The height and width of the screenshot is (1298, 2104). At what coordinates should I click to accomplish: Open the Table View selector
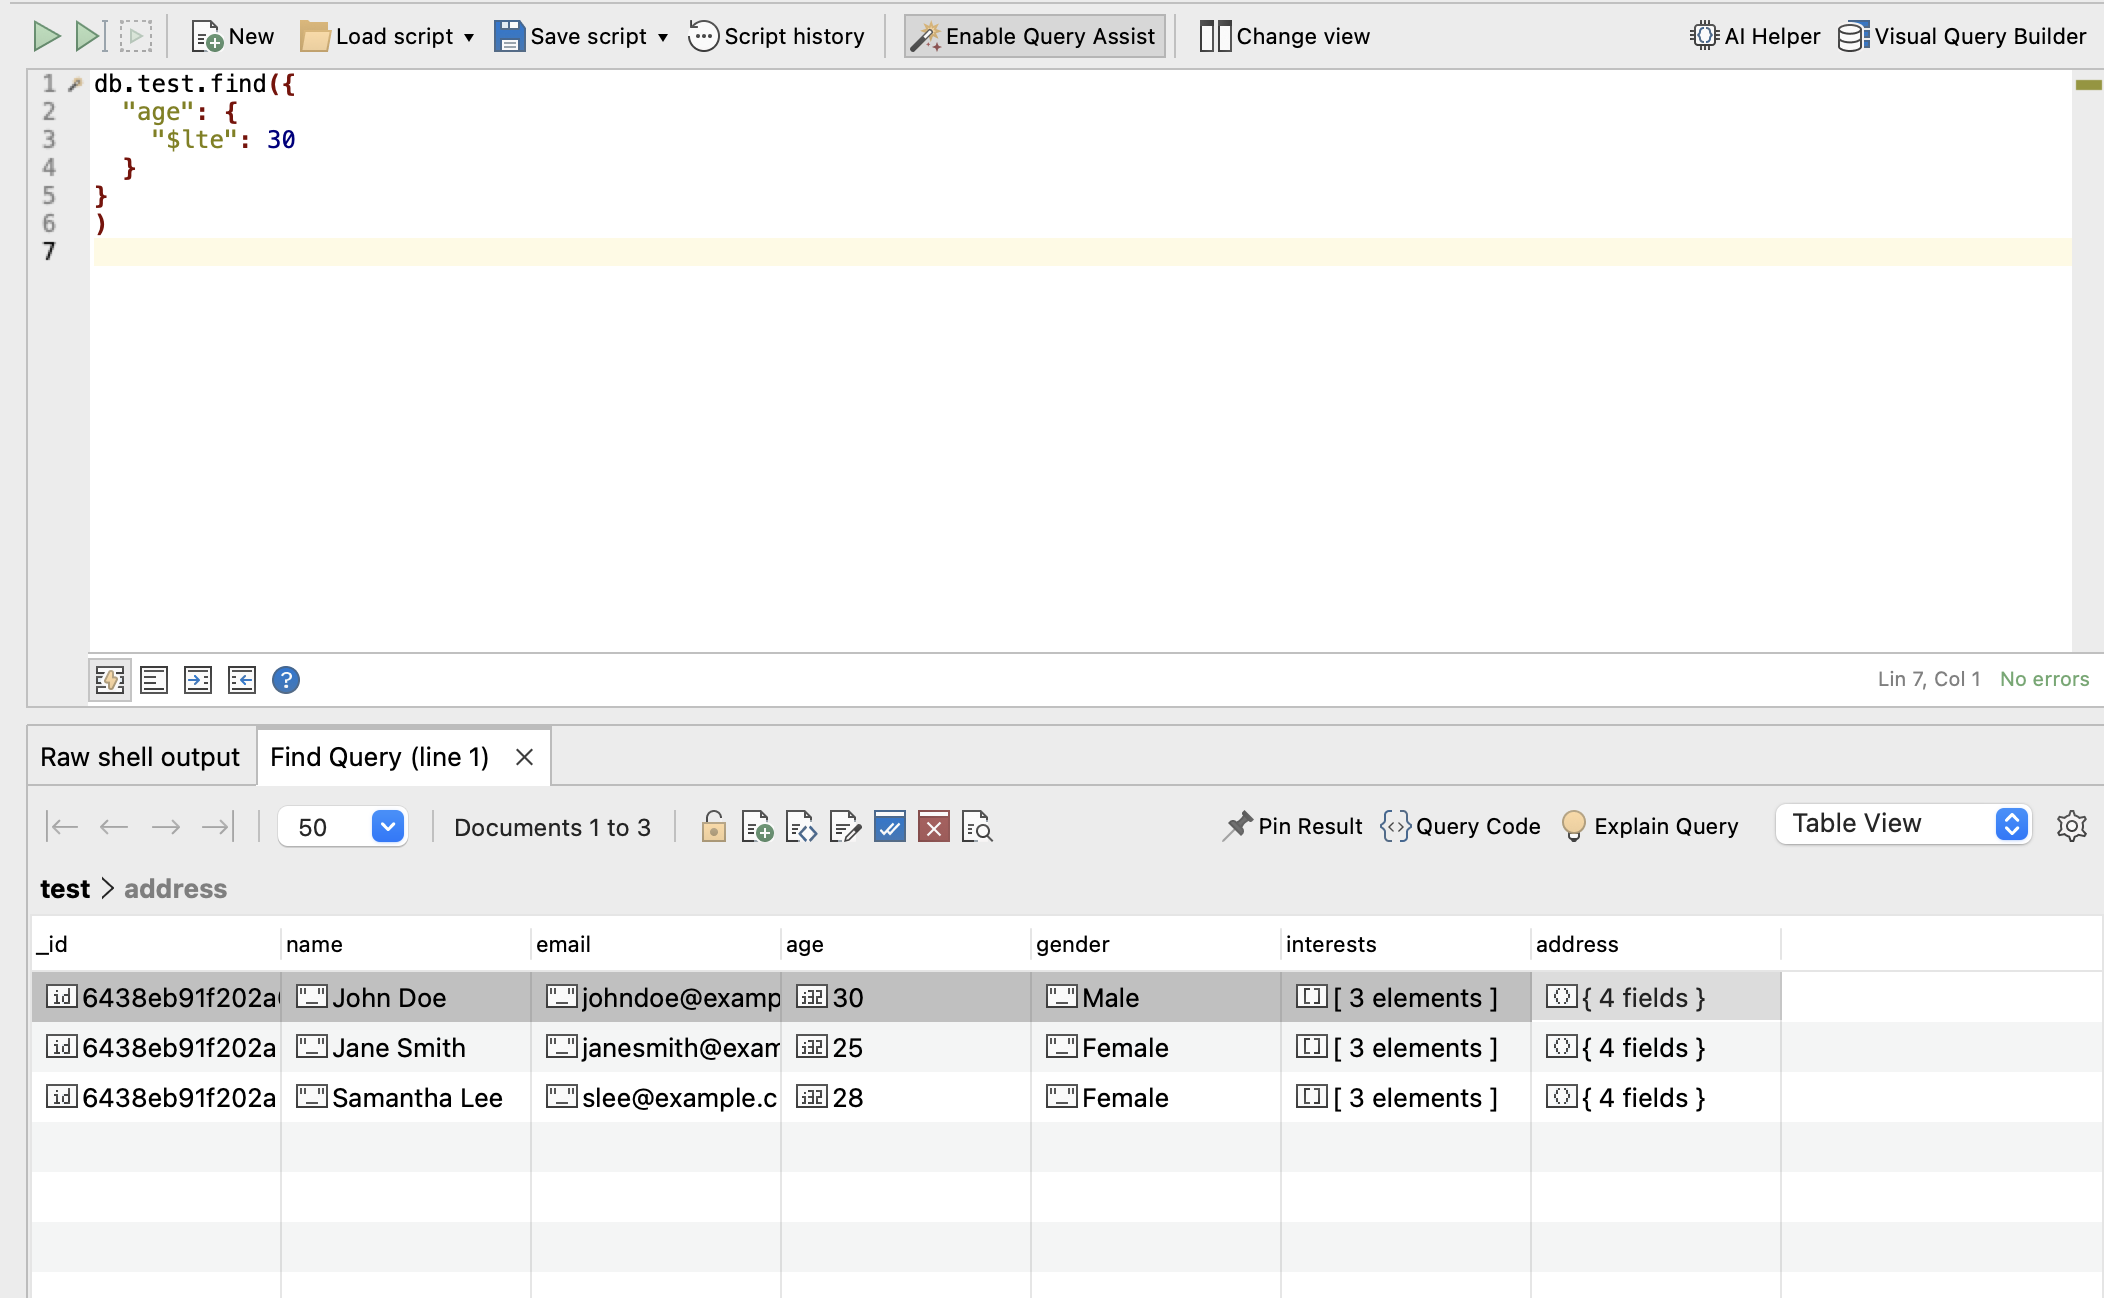1903,824
